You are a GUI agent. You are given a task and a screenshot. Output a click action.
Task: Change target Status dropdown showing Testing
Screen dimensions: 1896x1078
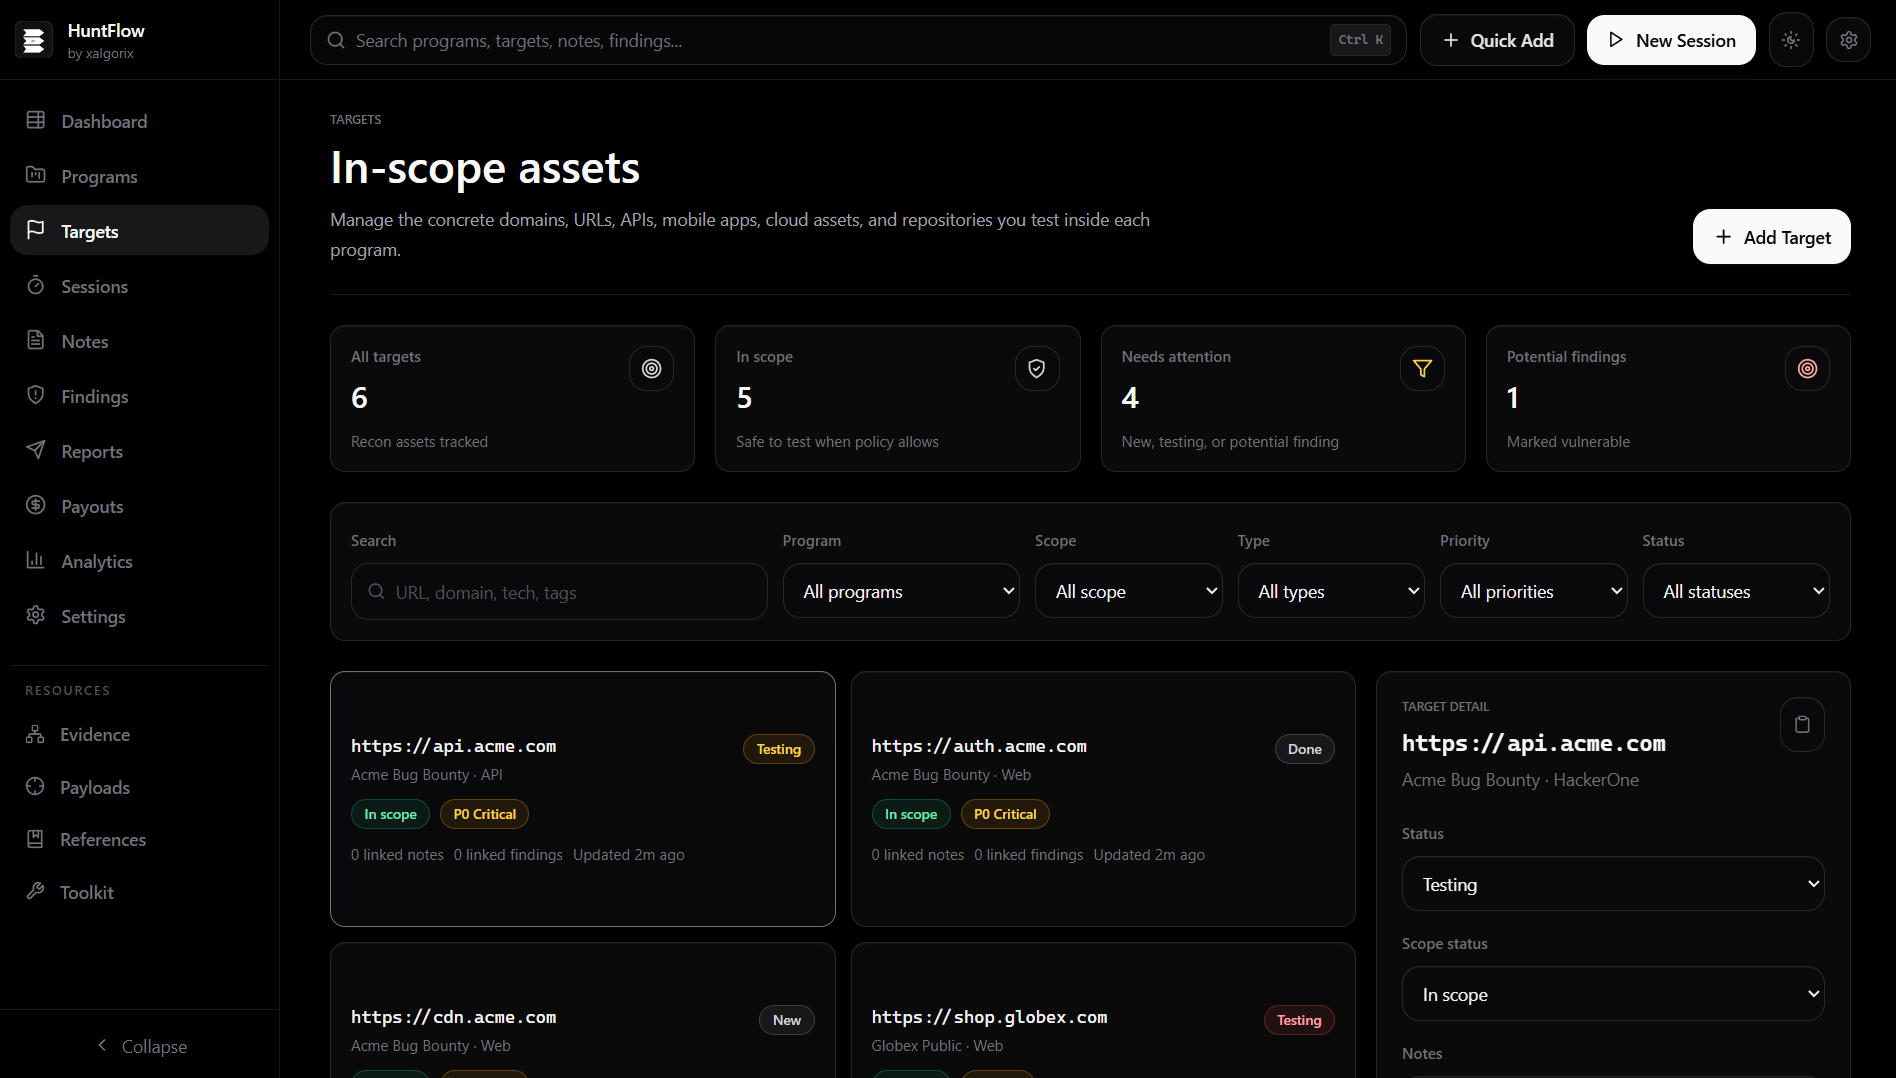(x=1613, y=884)
